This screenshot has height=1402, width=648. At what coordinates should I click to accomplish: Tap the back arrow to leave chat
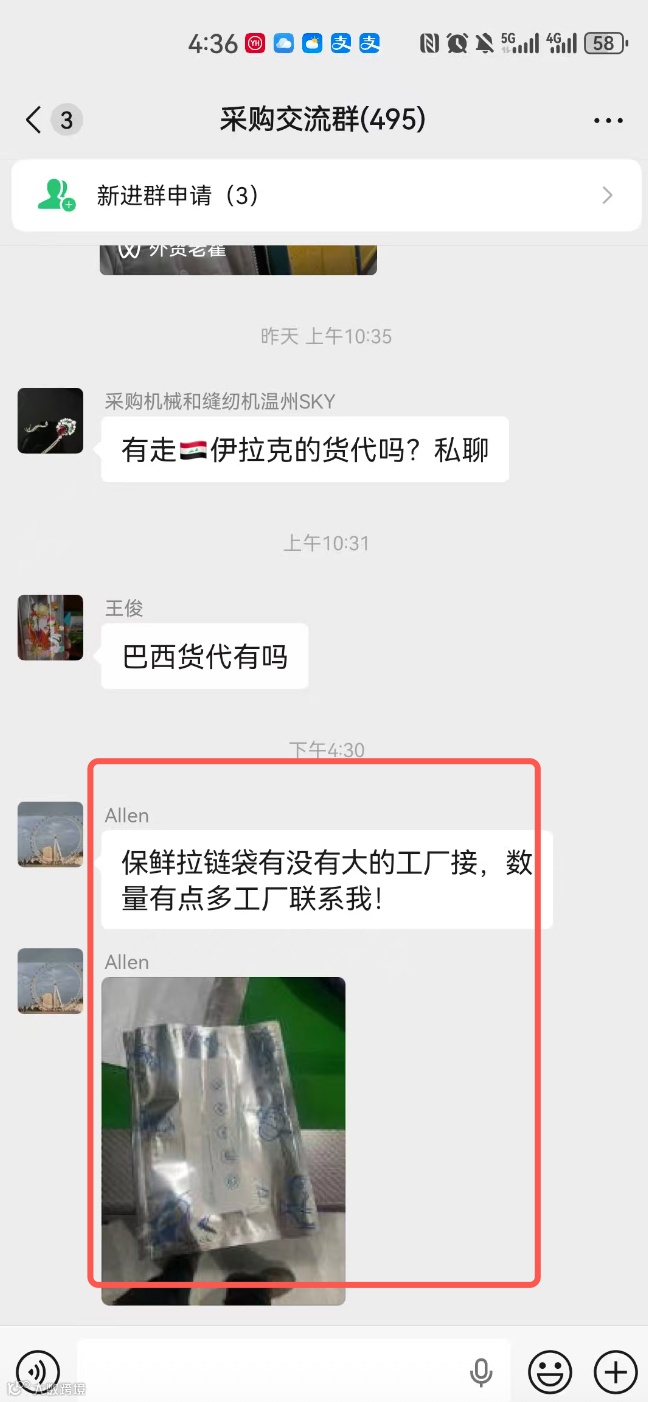(x=34, y=121)
